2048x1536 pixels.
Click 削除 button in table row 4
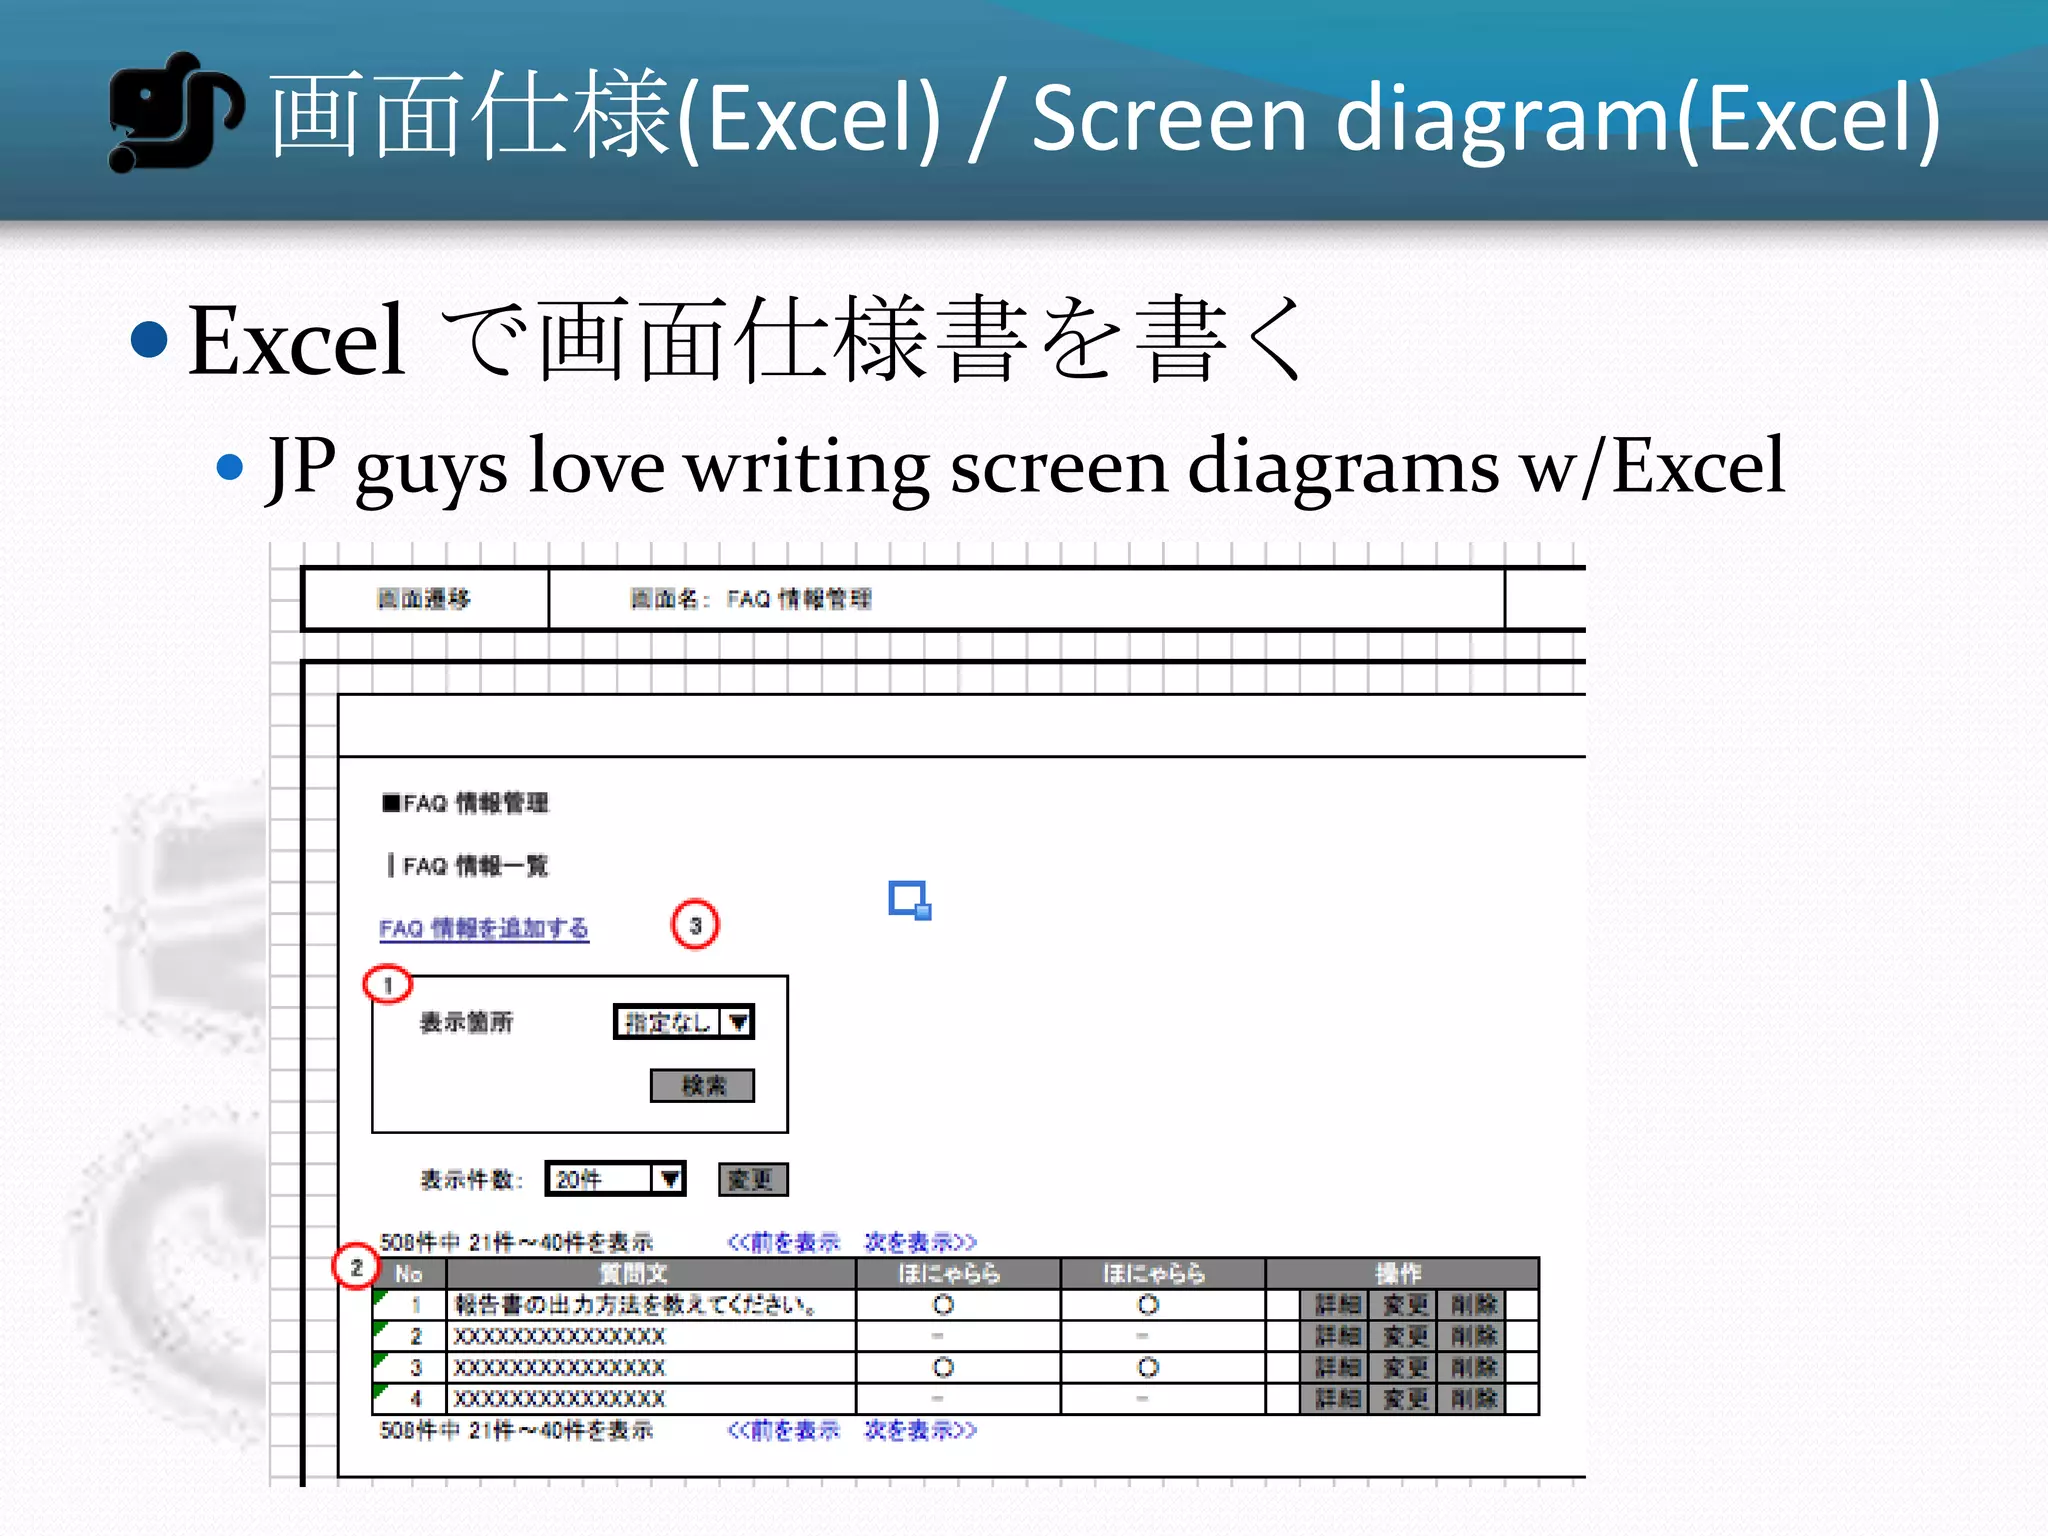point(1472,1398)
